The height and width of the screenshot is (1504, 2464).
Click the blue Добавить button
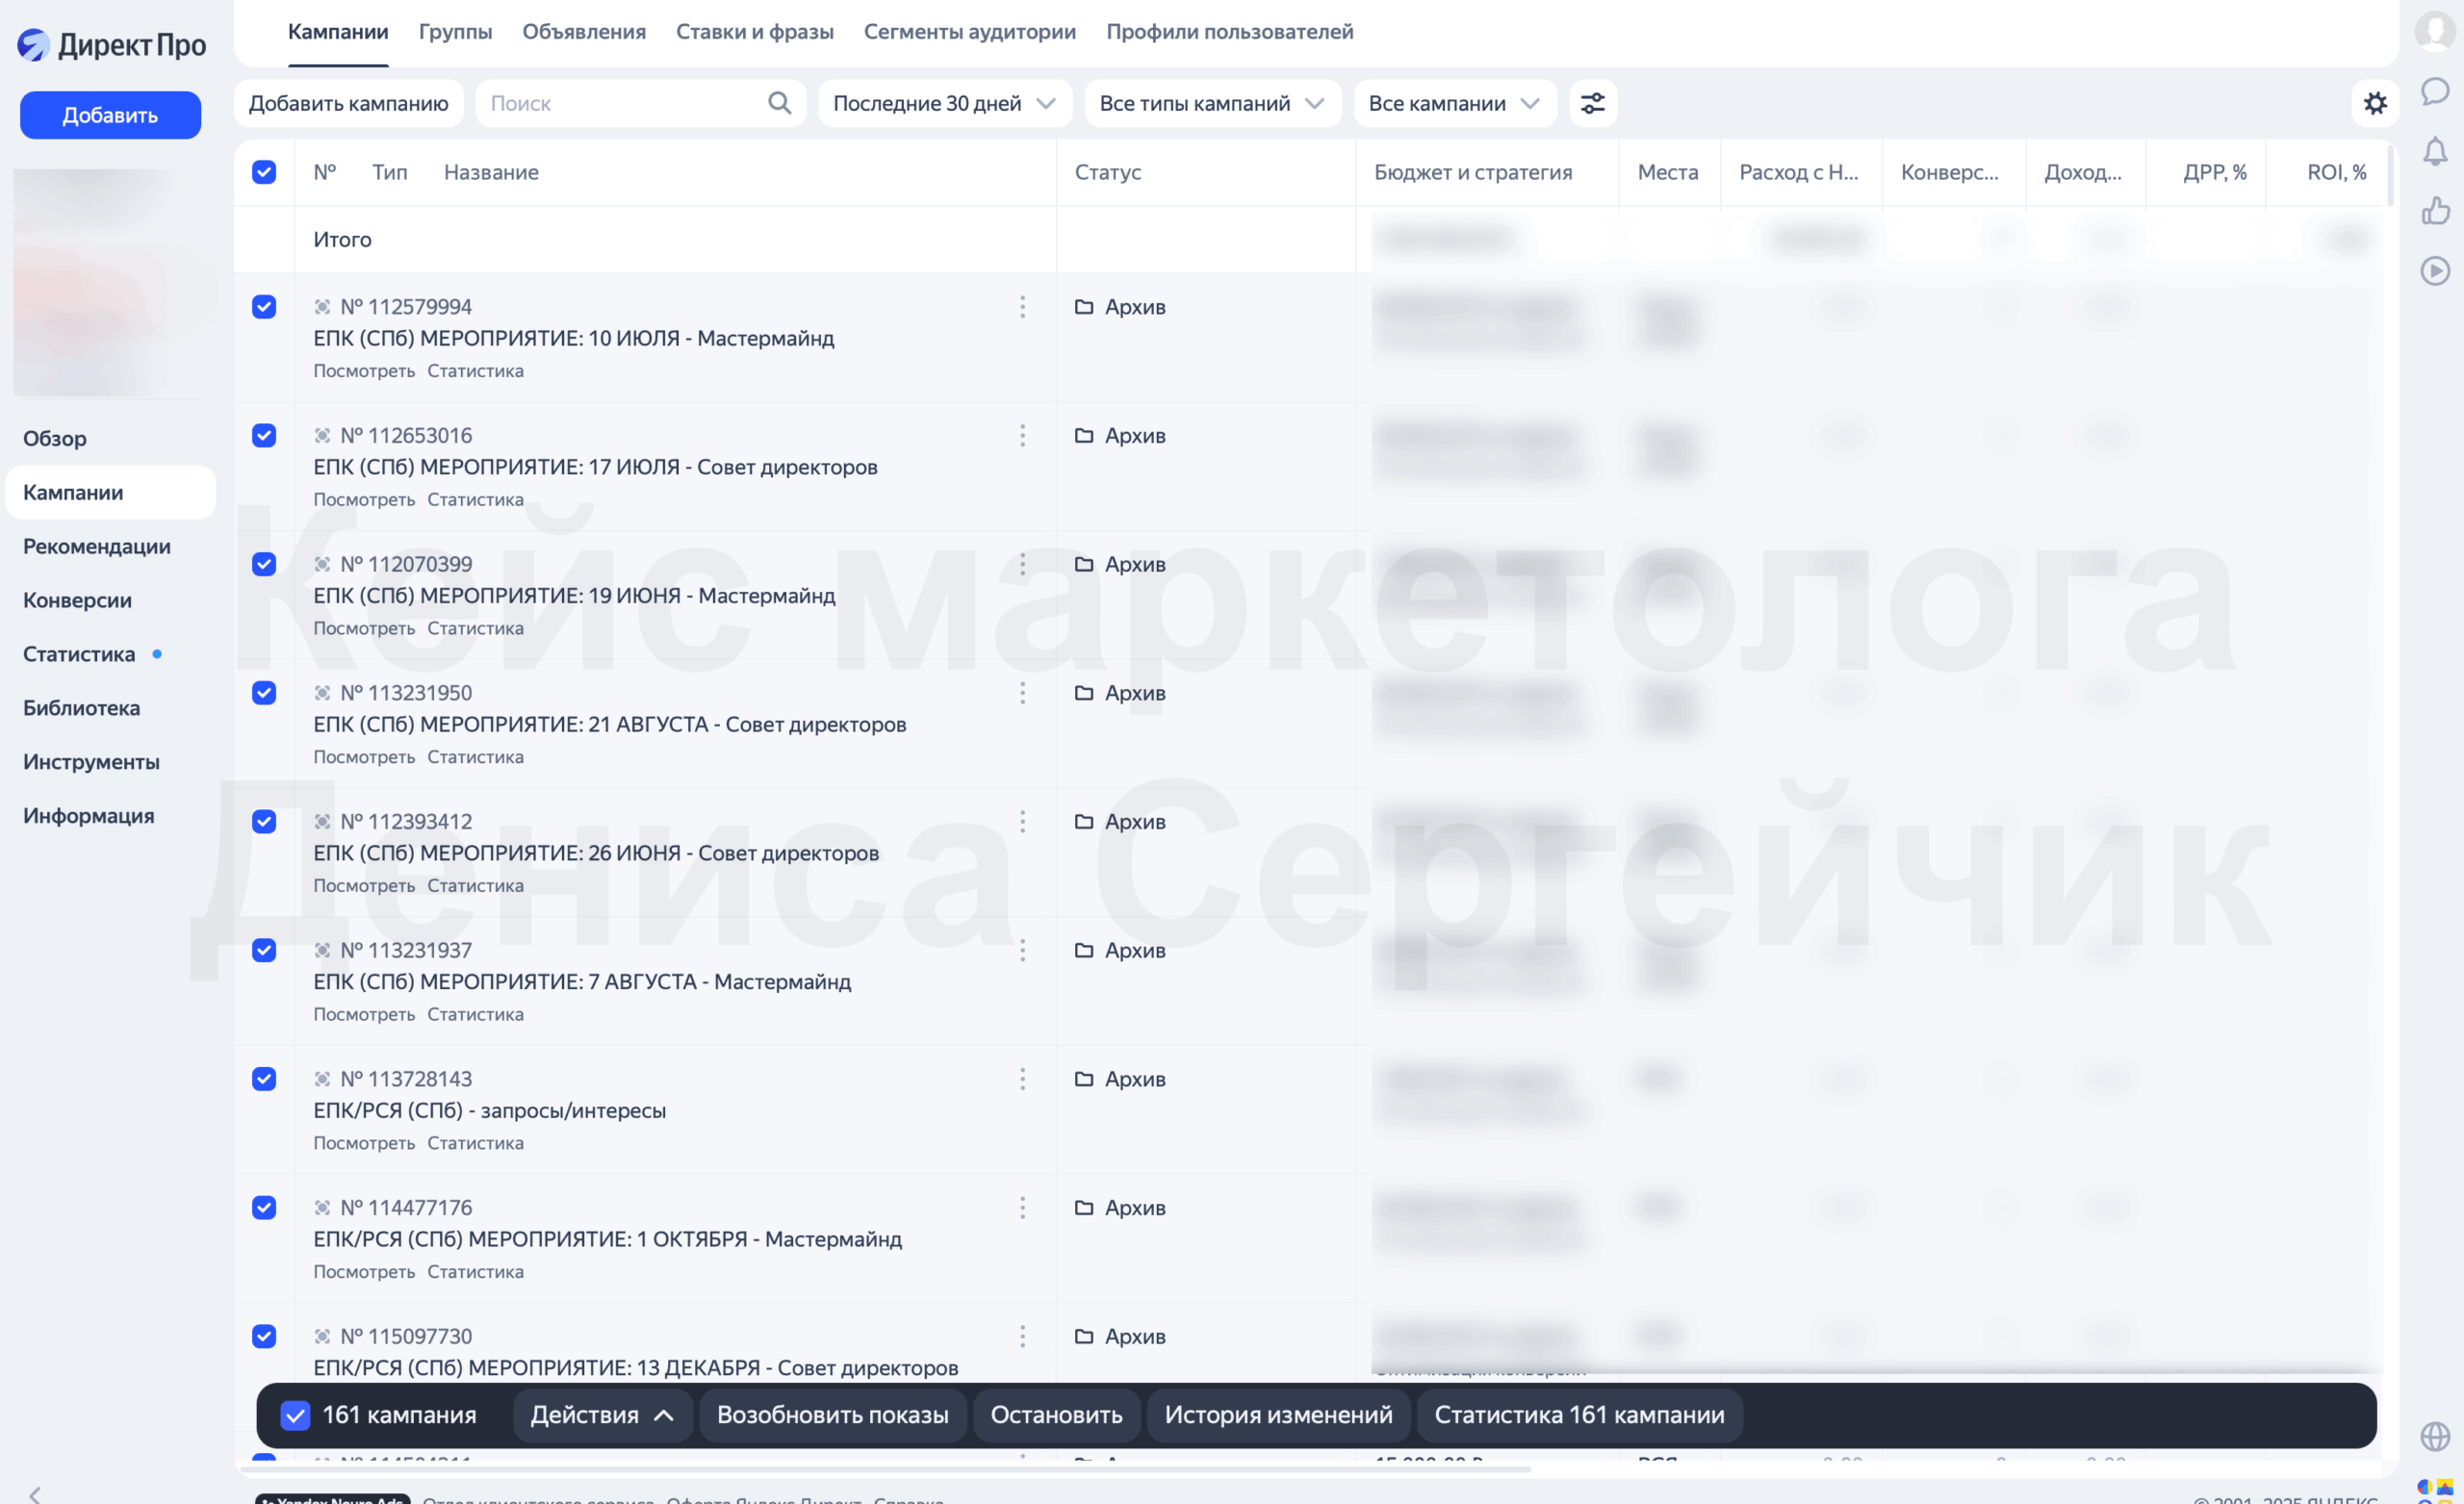(x=110, y=115)
